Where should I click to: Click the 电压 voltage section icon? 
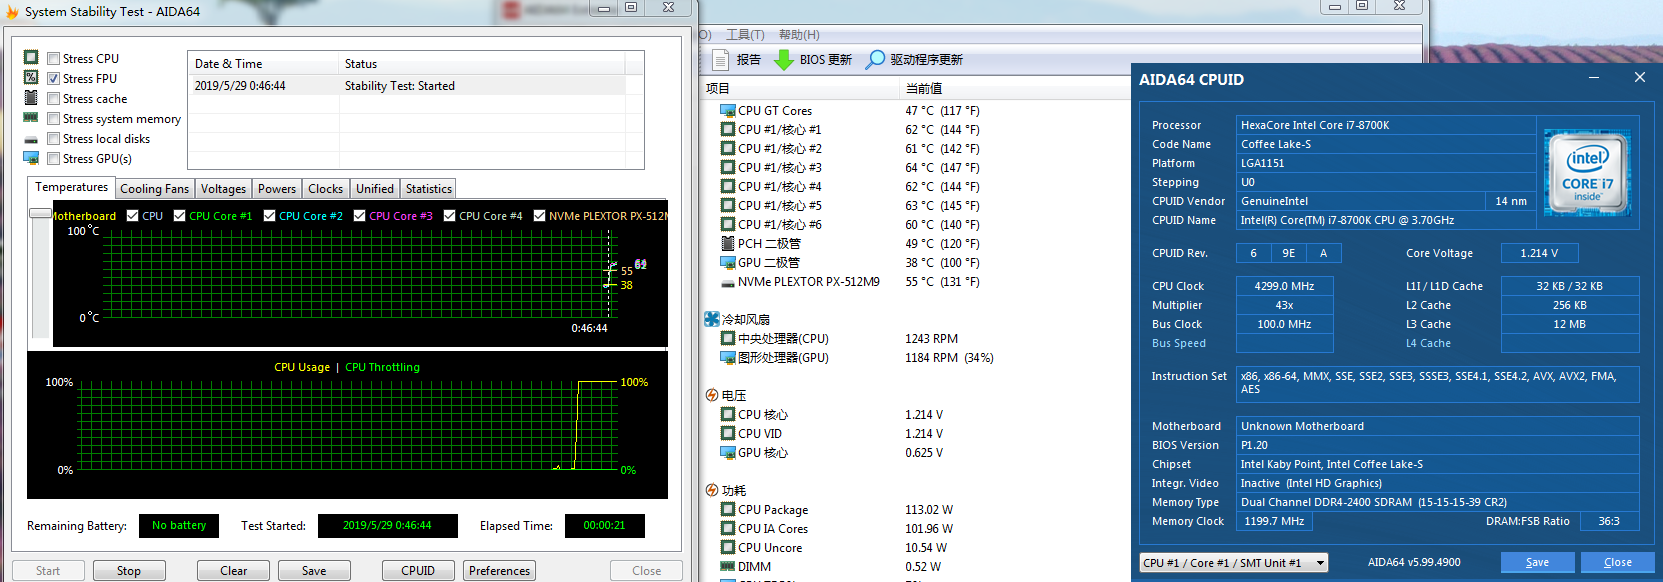[x=712, y=396]
